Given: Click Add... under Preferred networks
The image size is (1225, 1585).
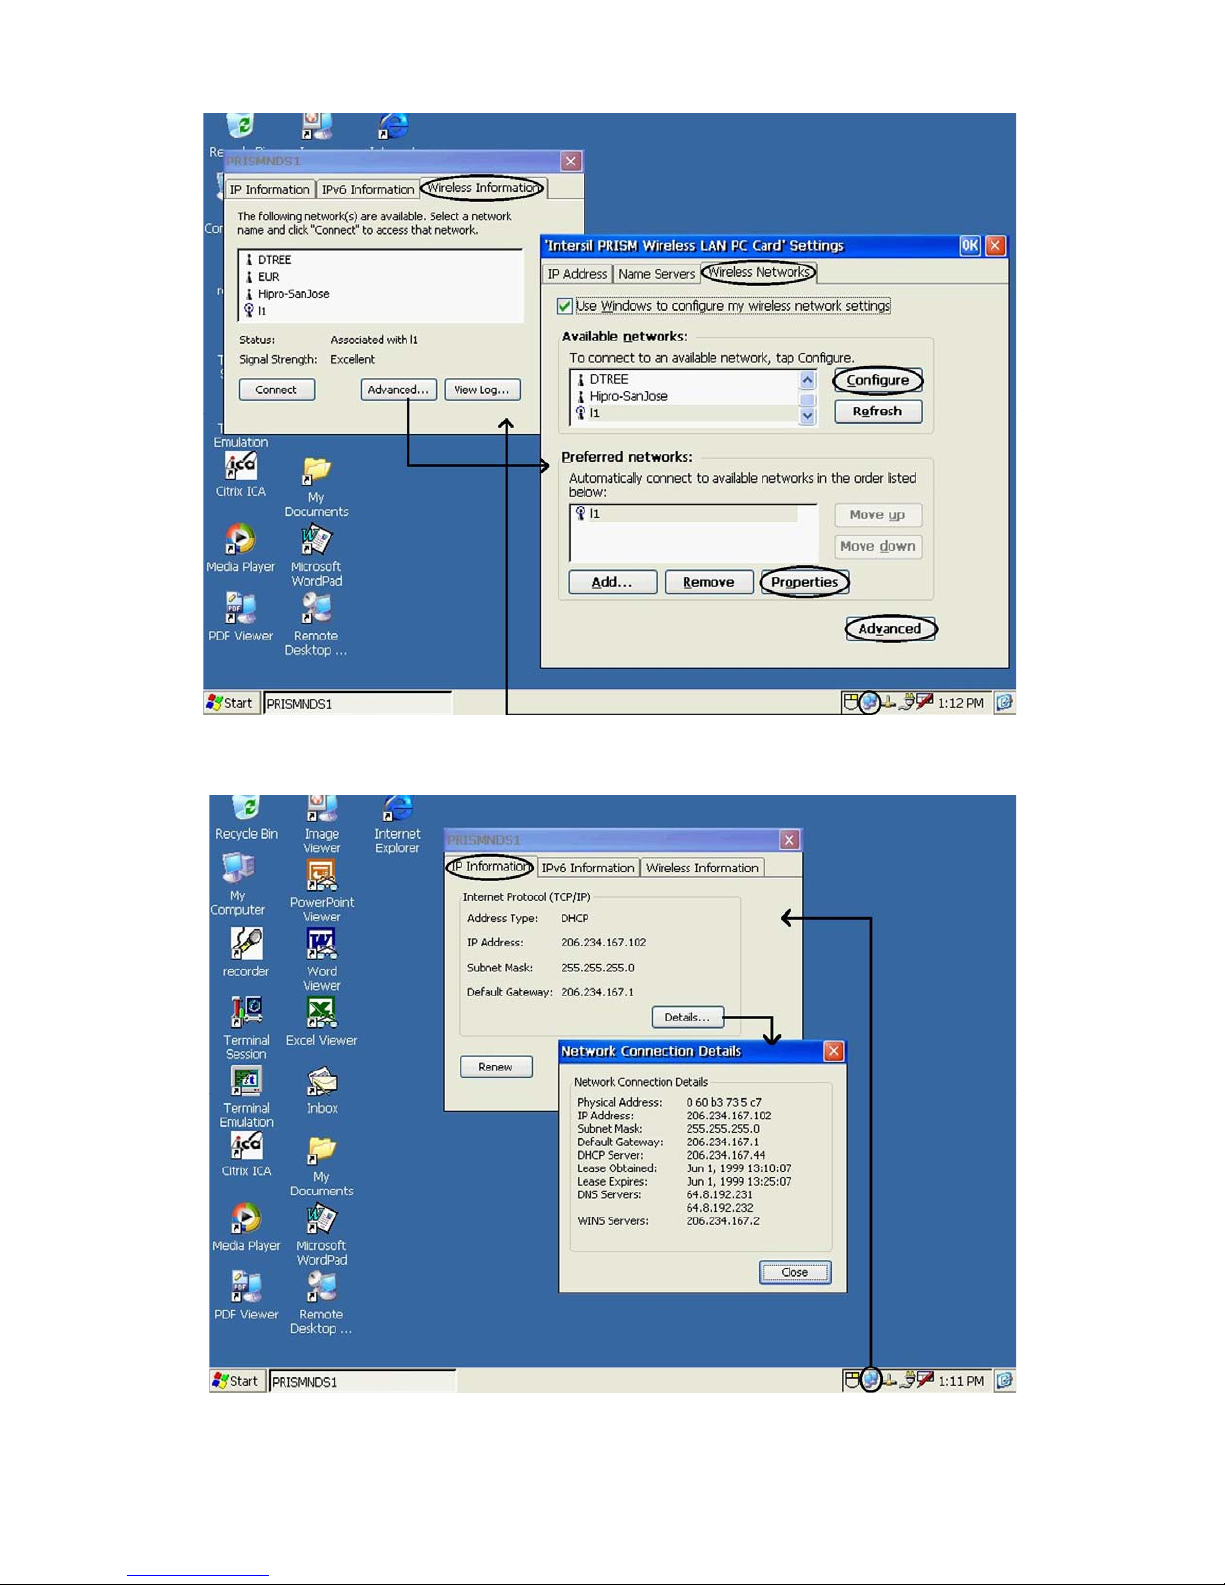Looking at the screenshot, I should 612,582.
